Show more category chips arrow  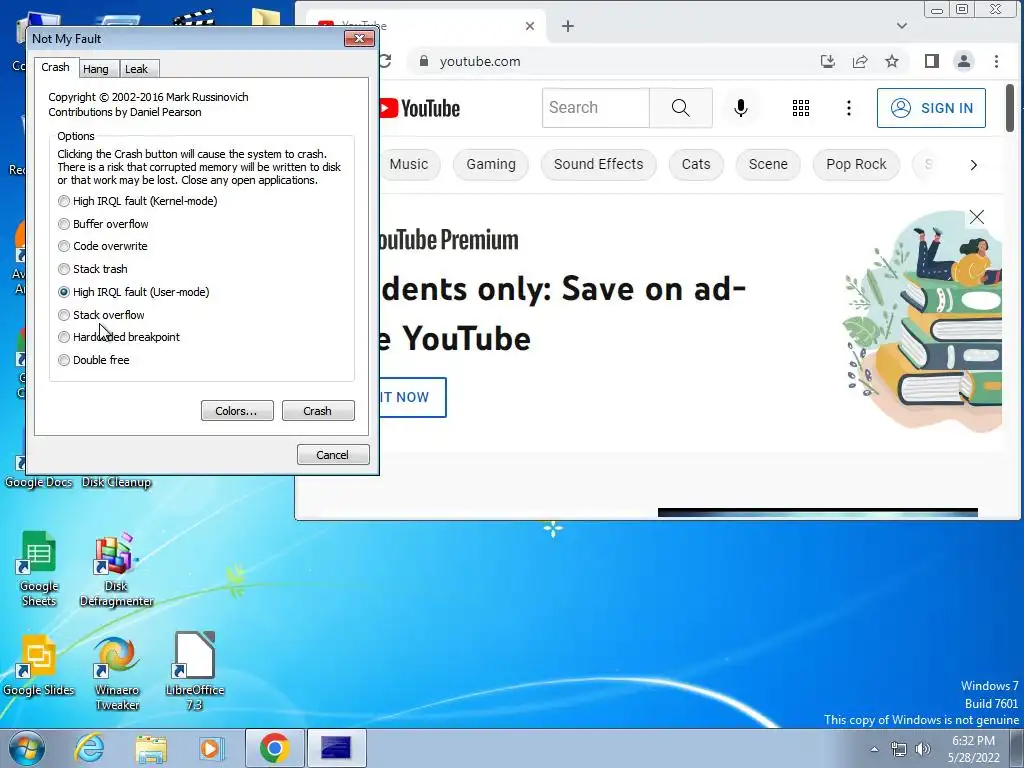(973, 165)
